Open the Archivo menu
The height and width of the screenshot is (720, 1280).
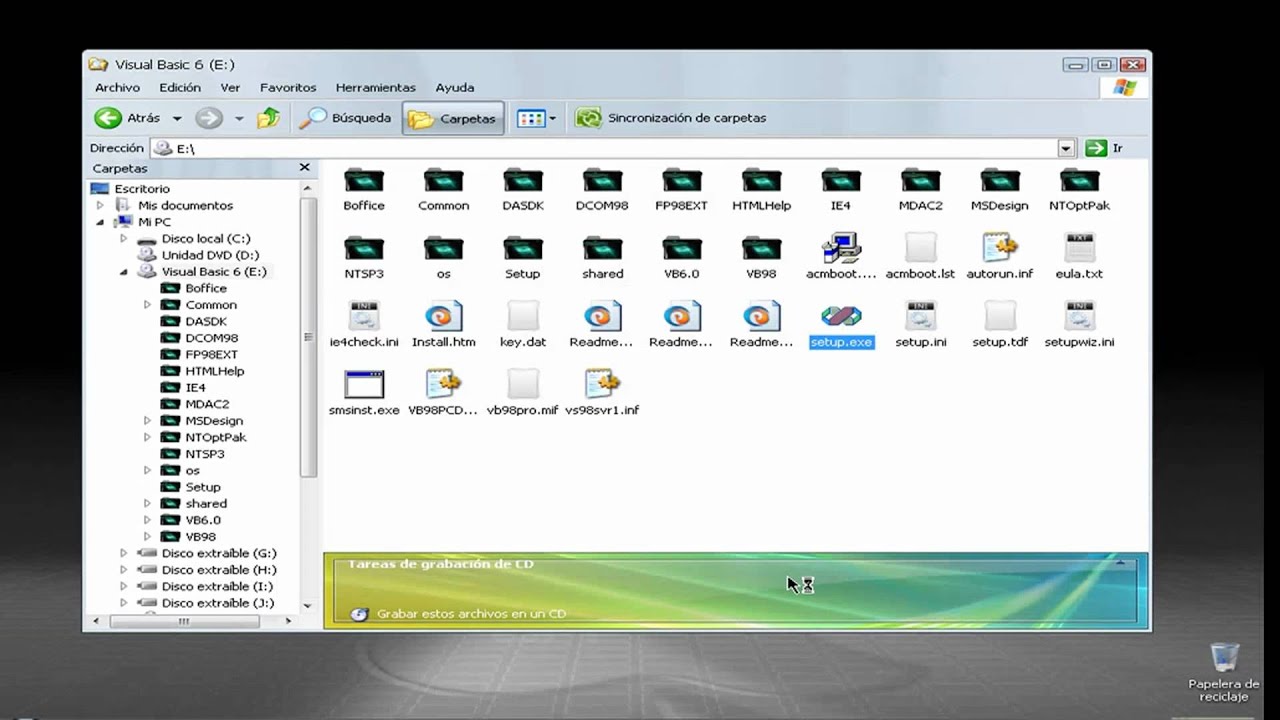(x=117, y=88)
